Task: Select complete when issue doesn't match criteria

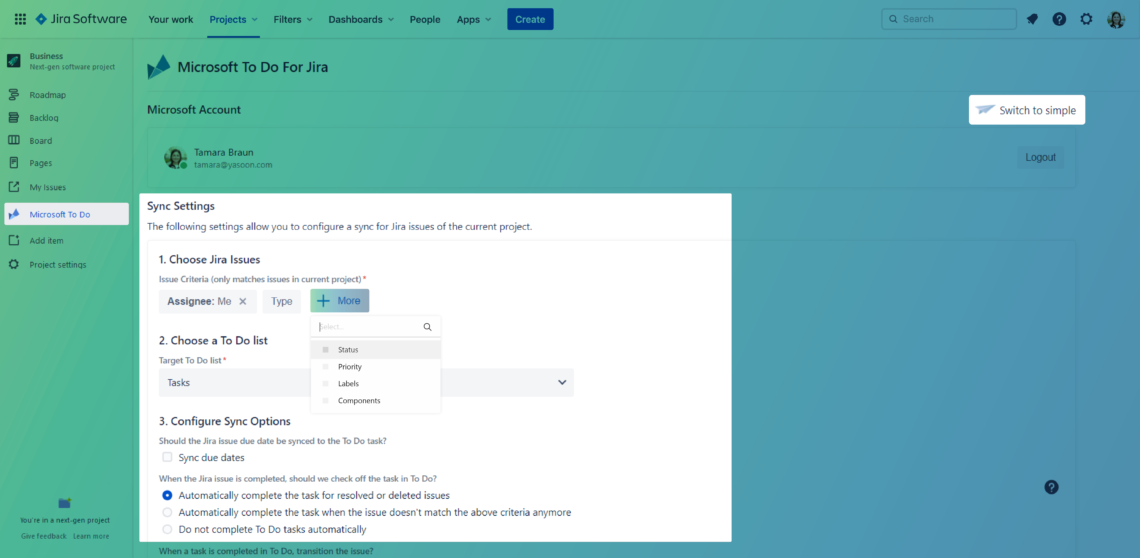Action: (167, 512)
